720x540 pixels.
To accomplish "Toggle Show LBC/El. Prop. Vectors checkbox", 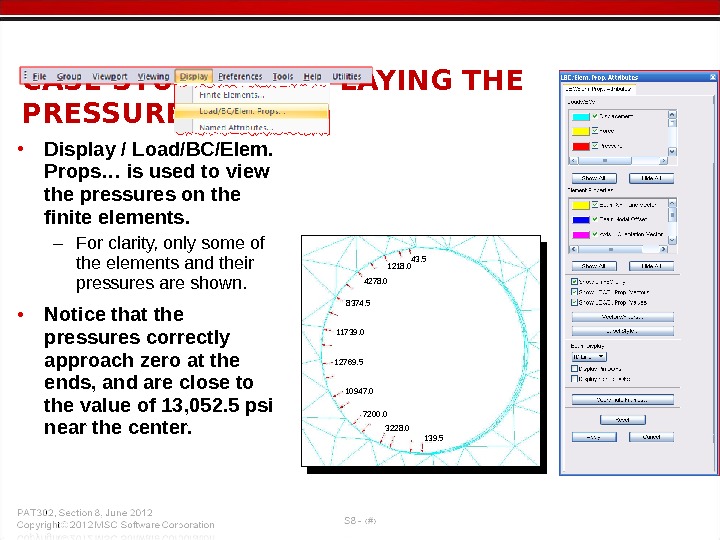I will [574, 292].
